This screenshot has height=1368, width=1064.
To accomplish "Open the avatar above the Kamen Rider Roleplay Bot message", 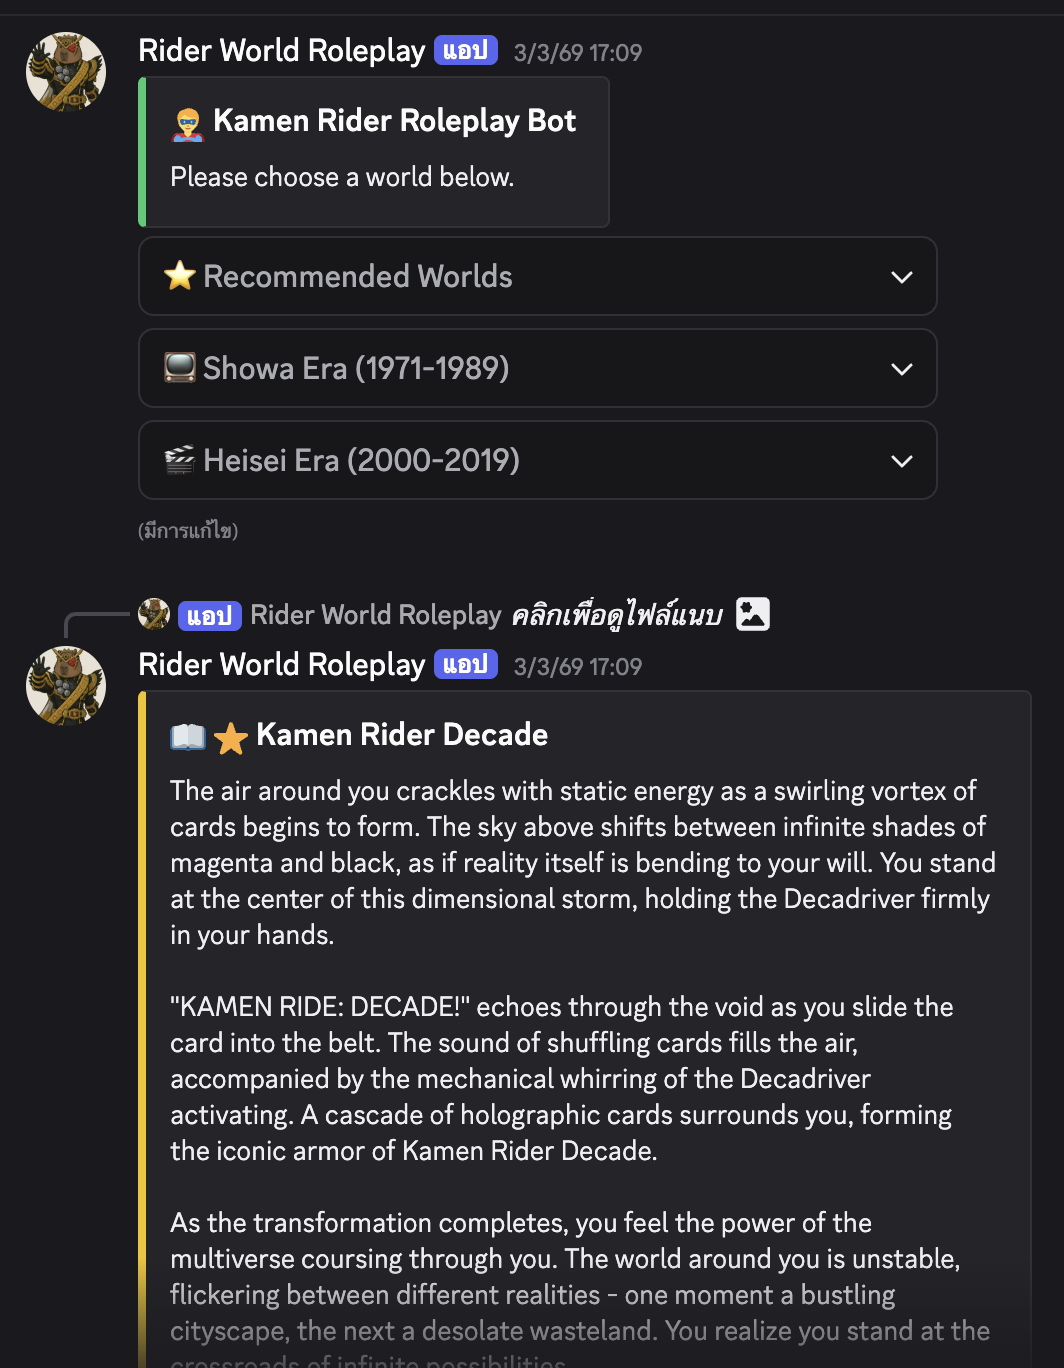I will pyautogui.click(x=66, y=71).
